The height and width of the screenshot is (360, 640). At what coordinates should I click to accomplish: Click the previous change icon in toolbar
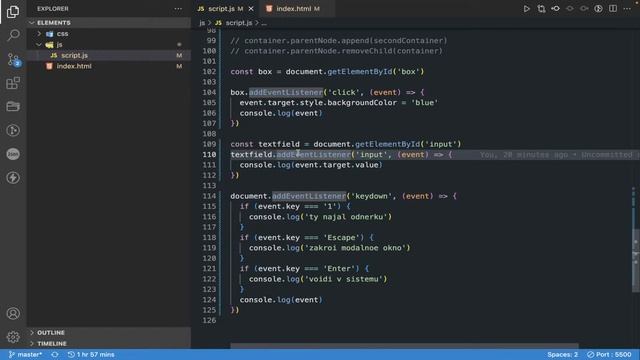tap(570, 9)
